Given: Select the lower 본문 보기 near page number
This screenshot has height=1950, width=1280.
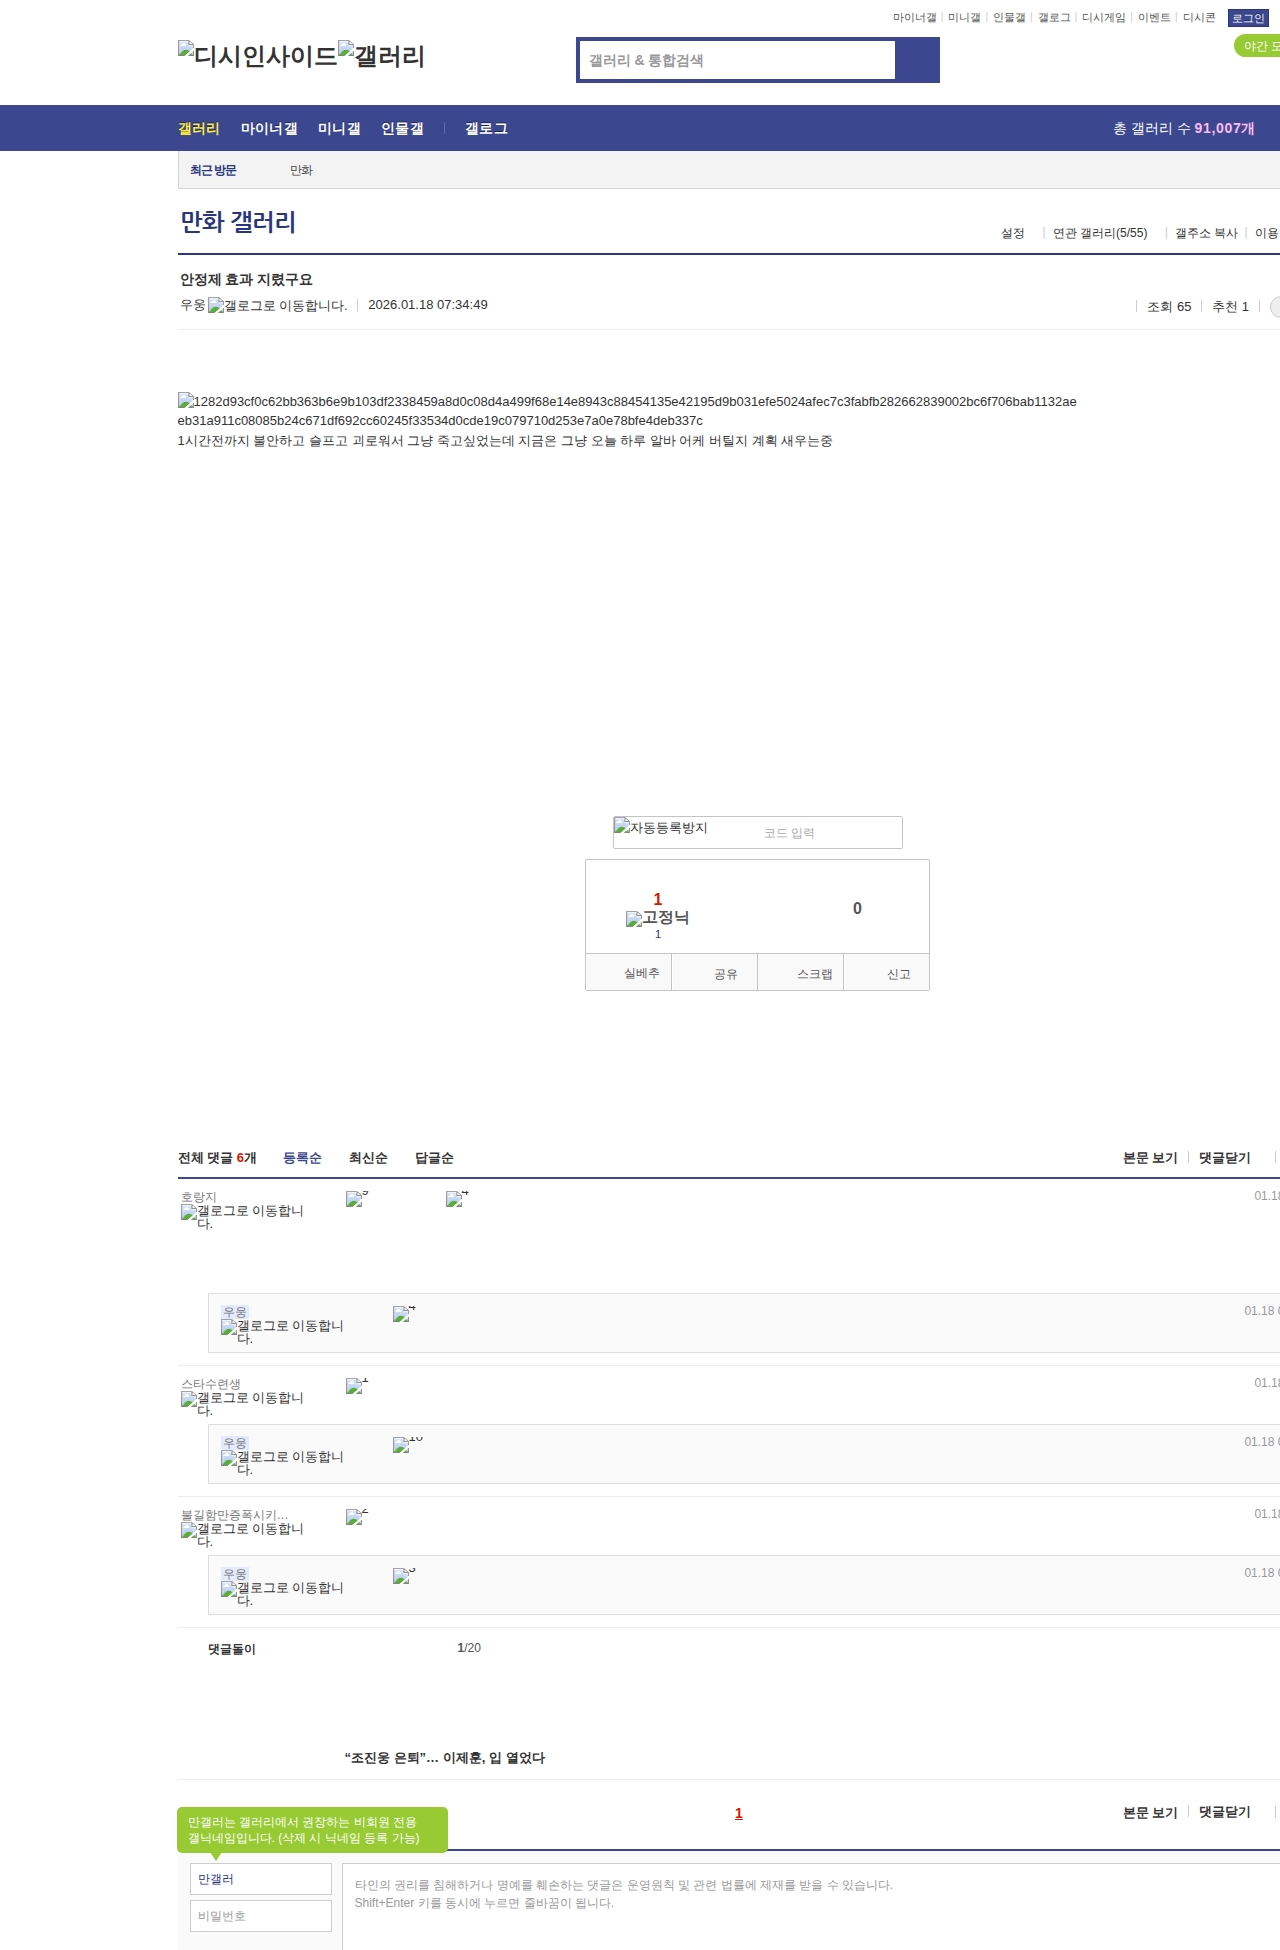Looking at the screenshot, I should pos(1150,1812).
